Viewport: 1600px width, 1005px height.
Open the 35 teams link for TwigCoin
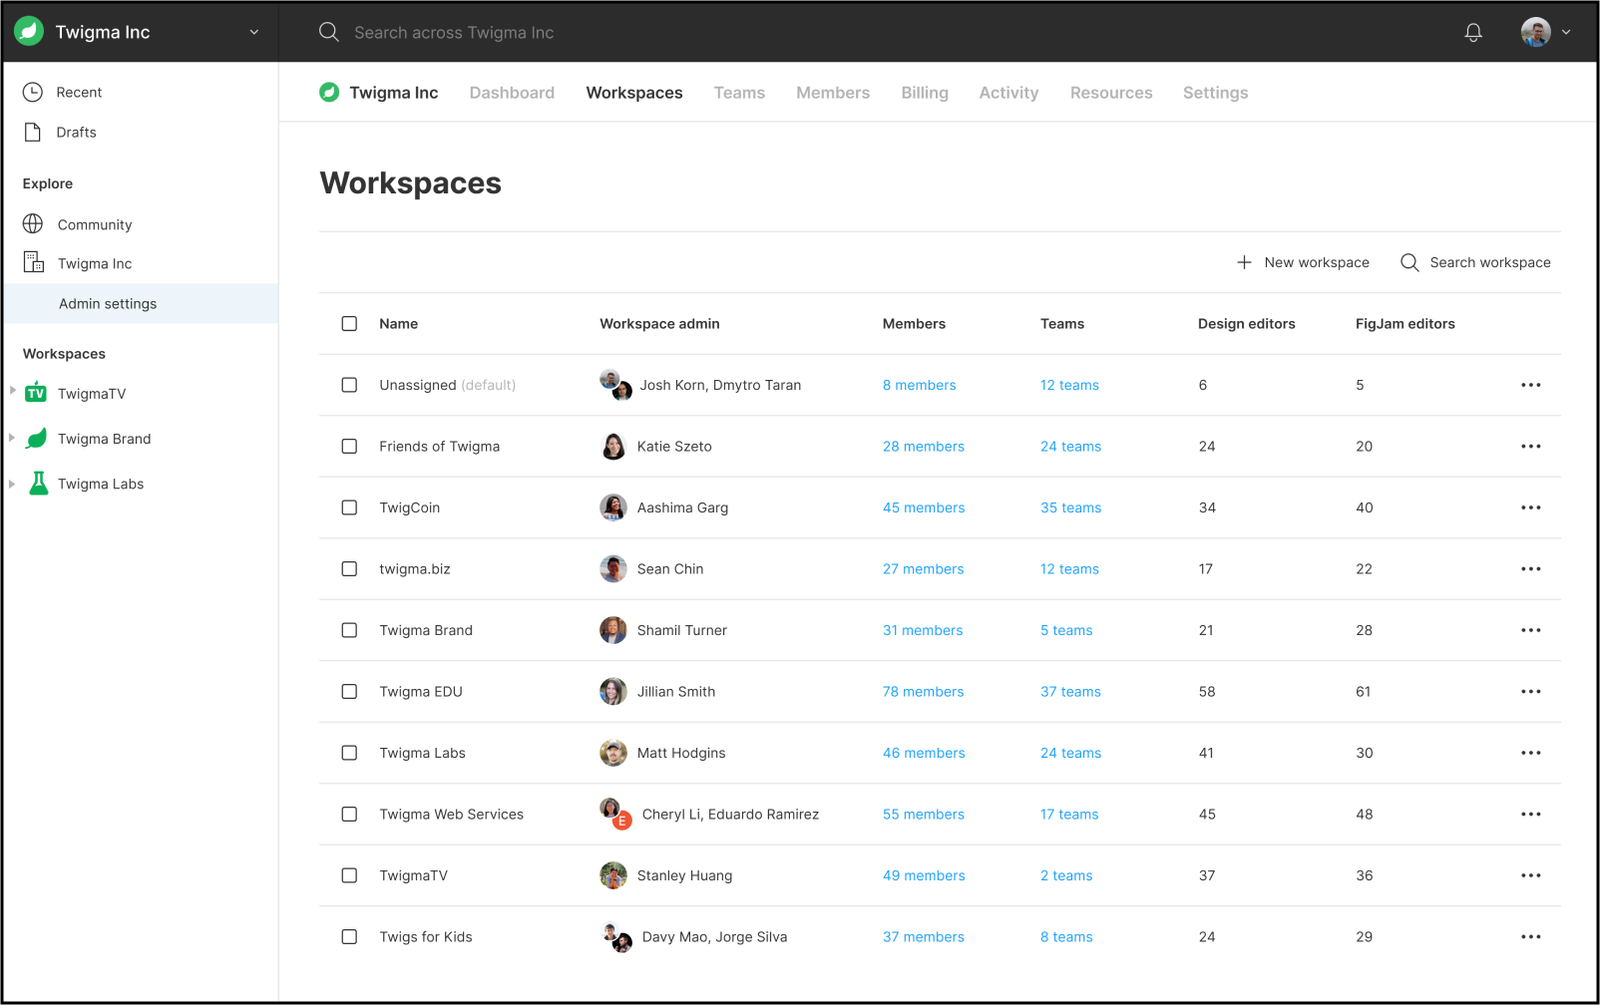click(x=1071, y=508)
